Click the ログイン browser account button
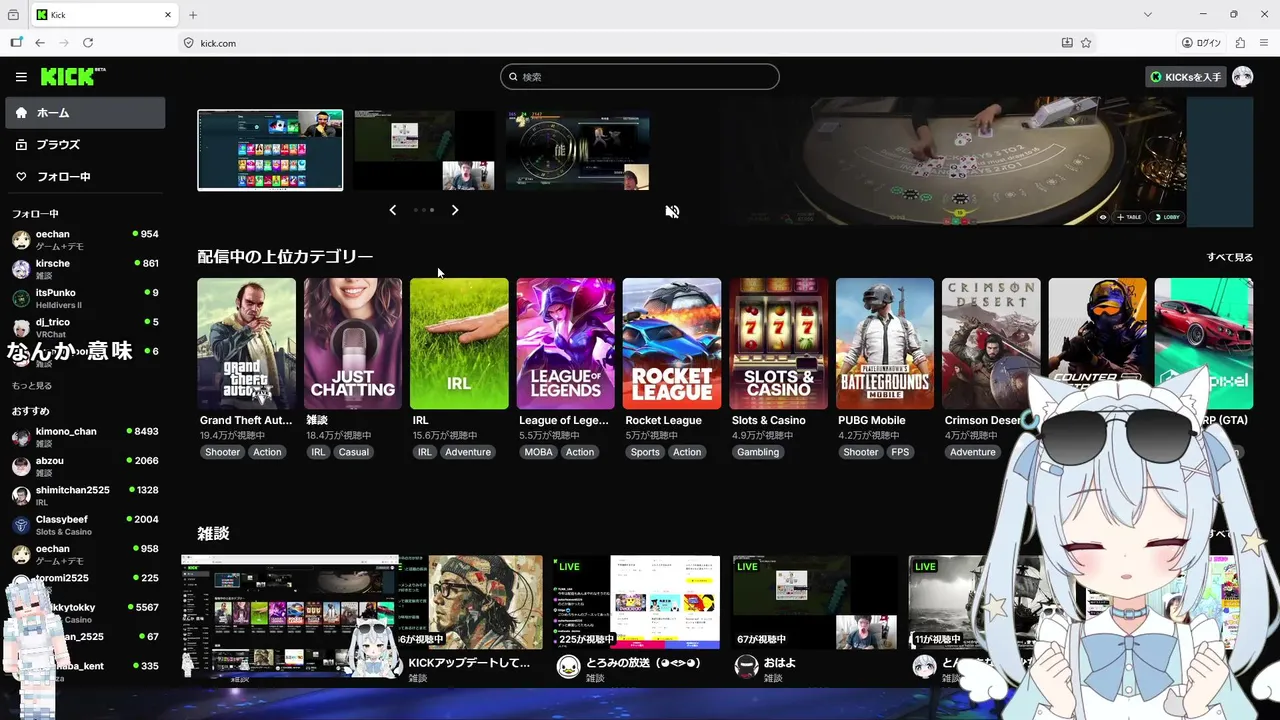This screenshot has width=1280, height=720. (x=1201, y=43)
